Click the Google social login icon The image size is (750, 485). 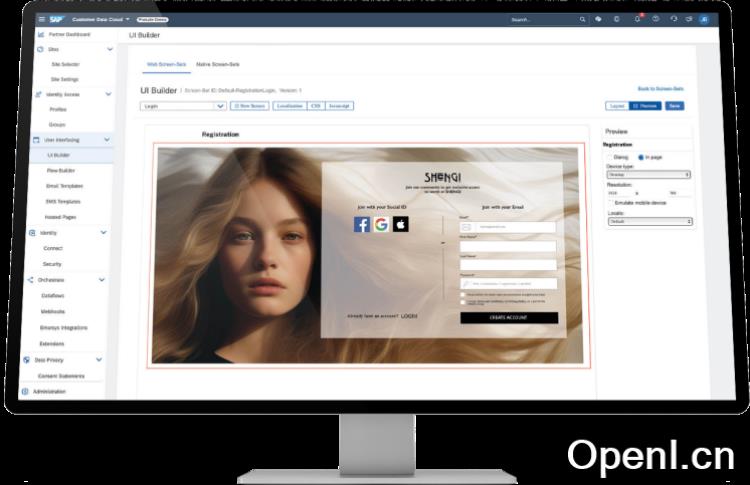click(x=381, y=224)
